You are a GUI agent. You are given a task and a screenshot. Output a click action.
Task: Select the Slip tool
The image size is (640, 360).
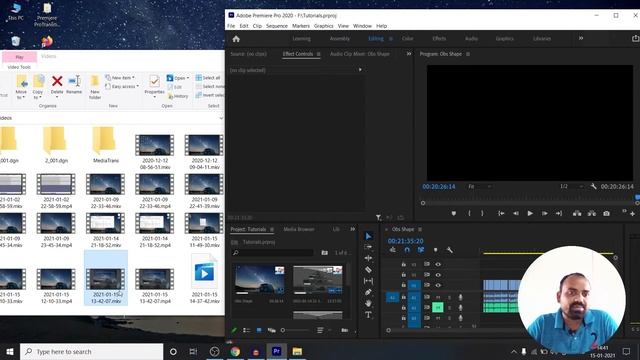pos(368,281)
